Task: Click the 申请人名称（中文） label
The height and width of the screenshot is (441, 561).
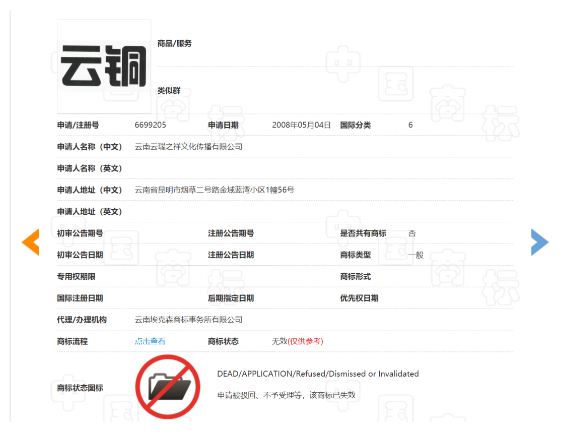Action: point(89,147)
